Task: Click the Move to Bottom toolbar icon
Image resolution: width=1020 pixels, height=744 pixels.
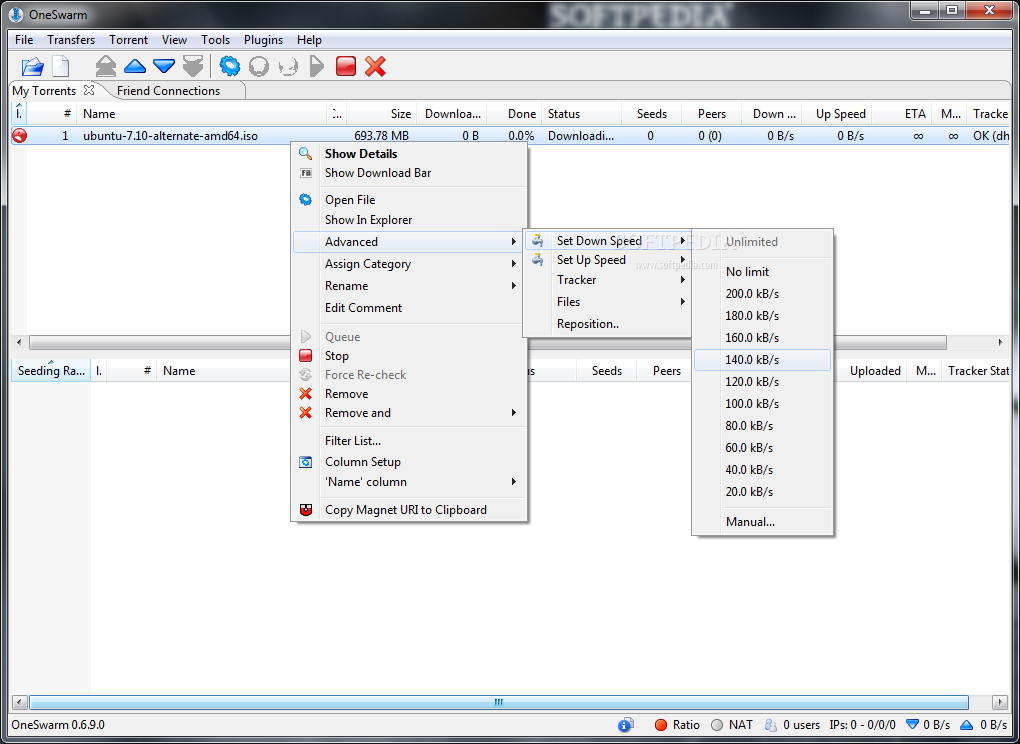Action: pos(193,66)
